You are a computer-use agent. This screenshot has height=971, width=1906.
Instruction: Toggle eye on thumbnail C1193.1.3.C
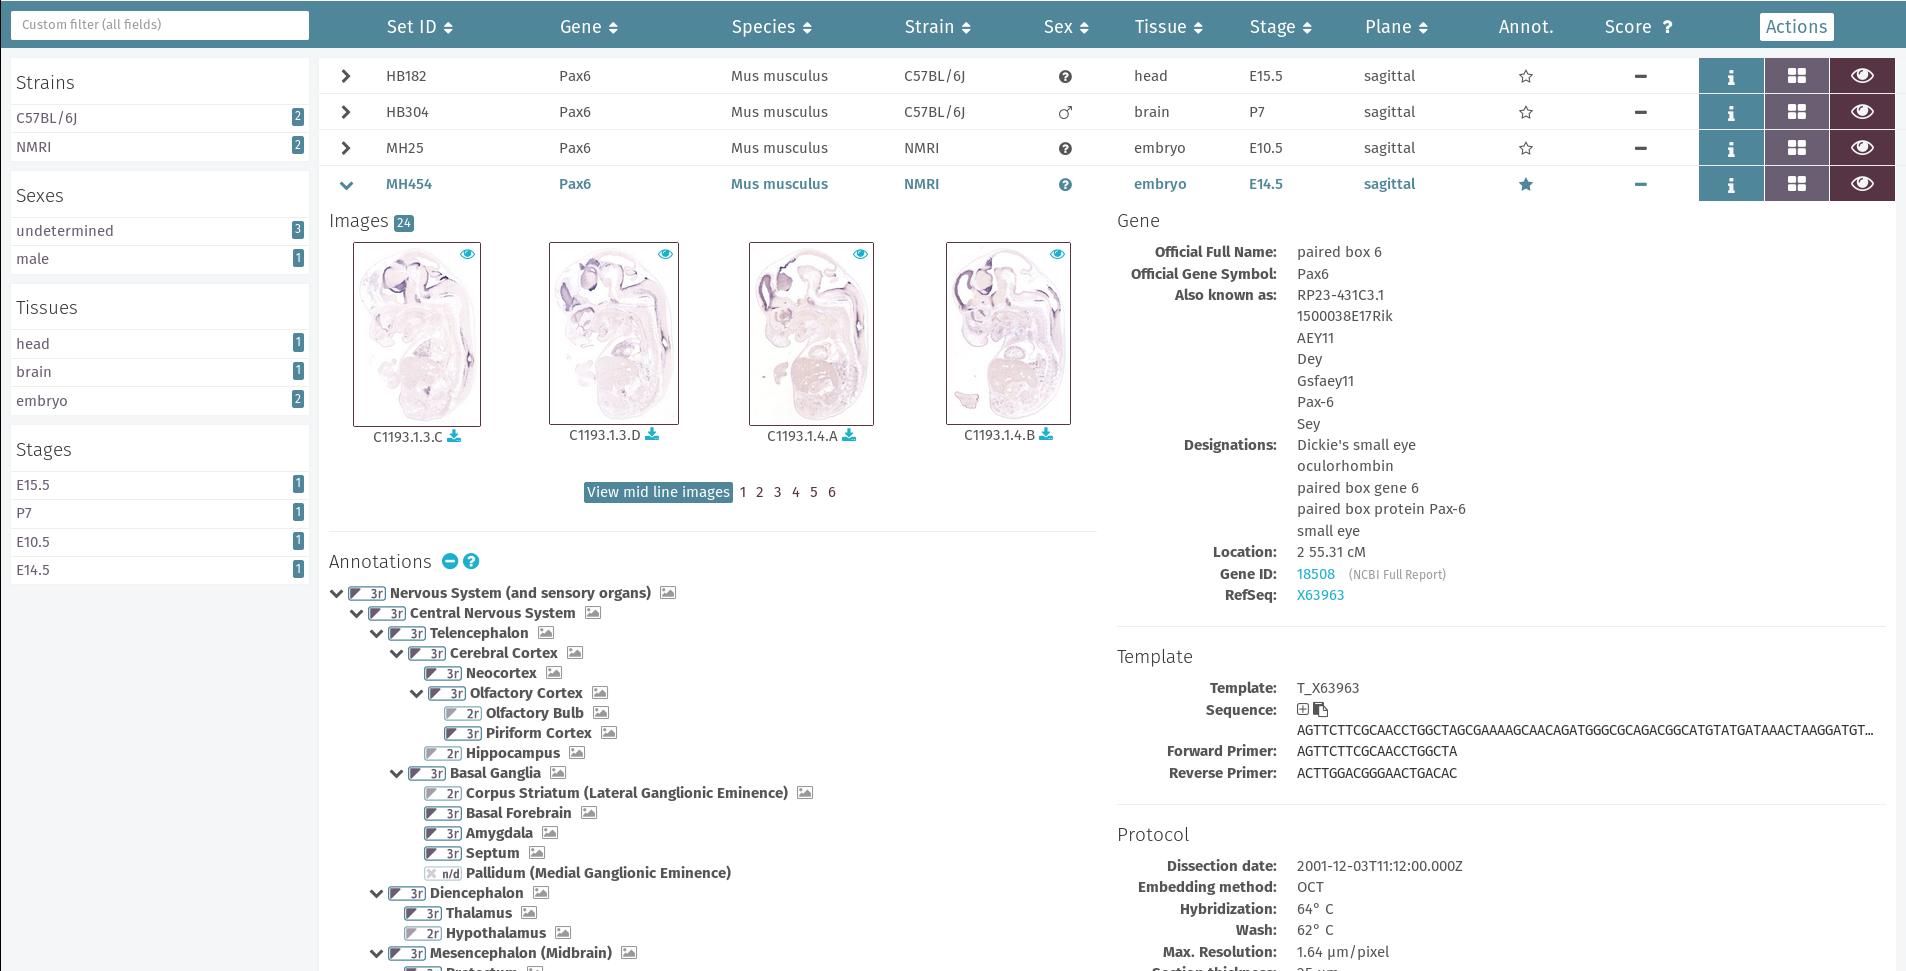[467, 254]
